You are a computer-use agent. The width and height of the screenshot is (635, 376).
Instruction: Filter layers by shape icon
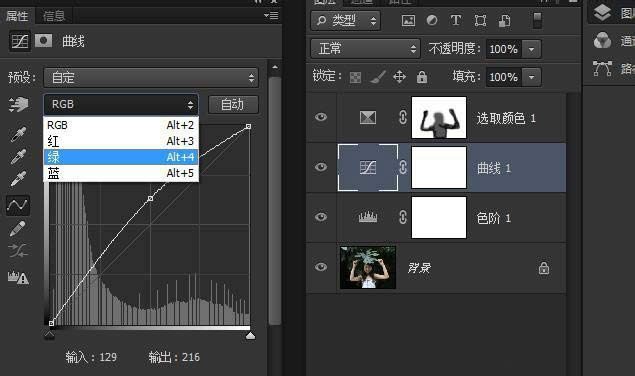480,20
